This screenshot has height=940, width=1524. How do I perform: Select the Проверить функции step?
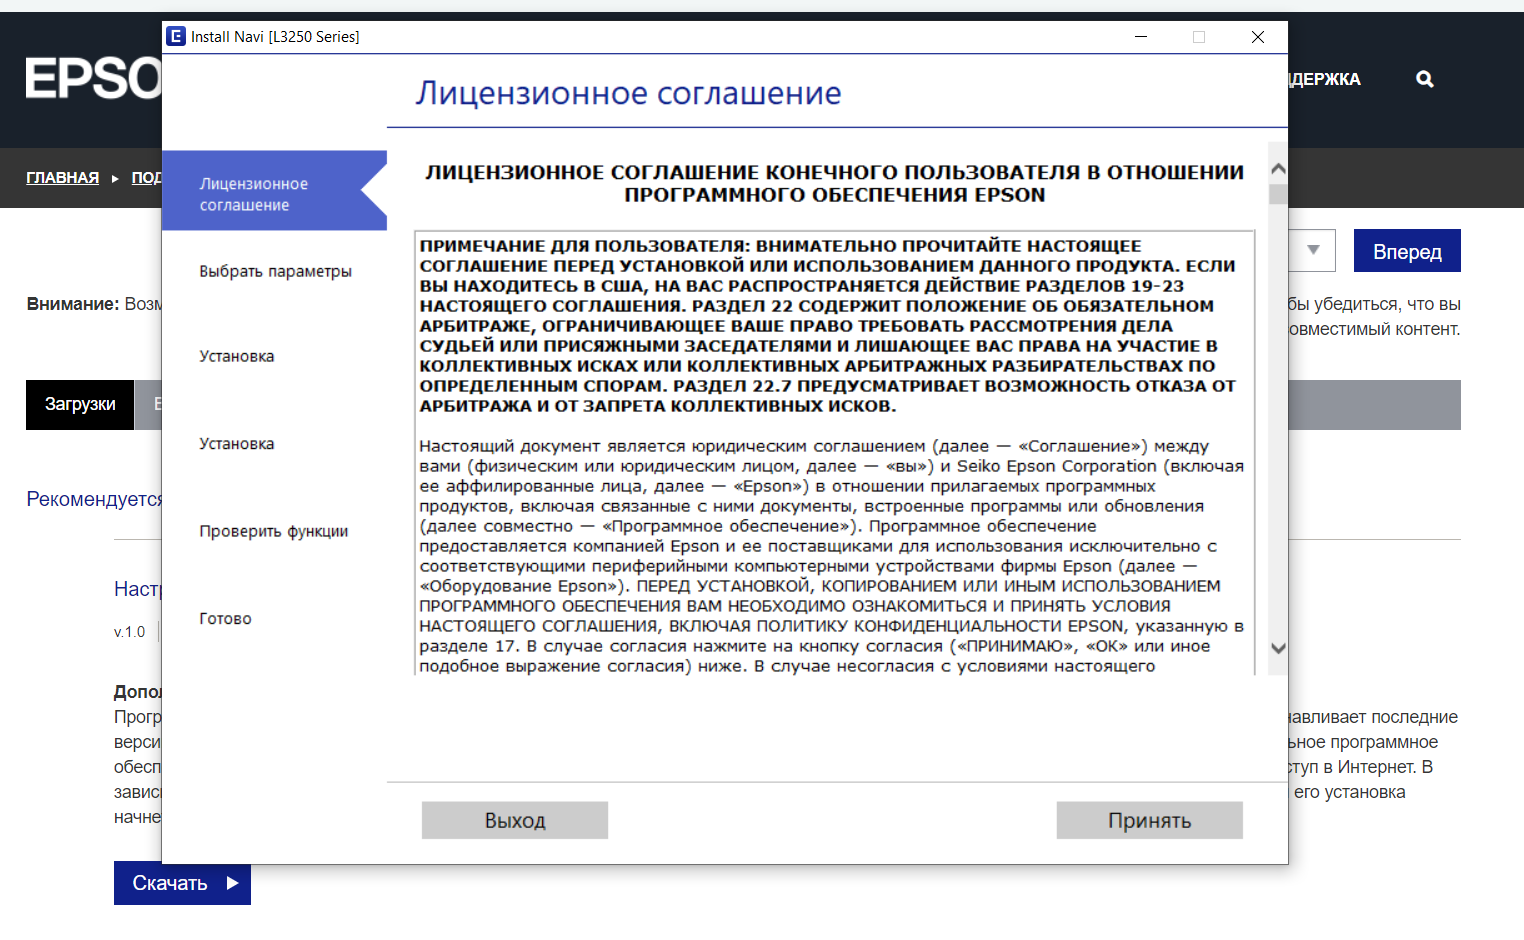(273, 531)
